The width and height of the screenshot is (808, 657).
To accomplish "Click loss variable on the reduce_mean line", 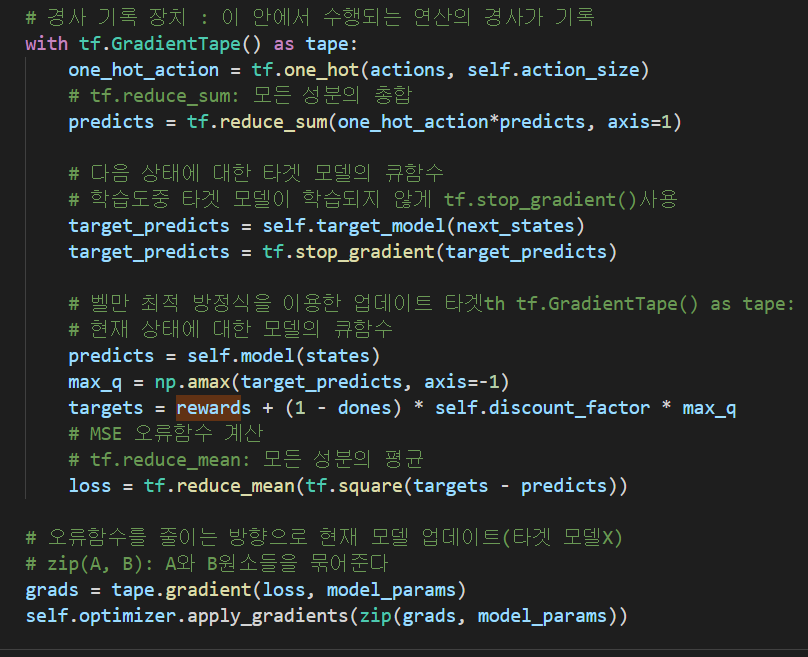I will click(x=90, y=486).
